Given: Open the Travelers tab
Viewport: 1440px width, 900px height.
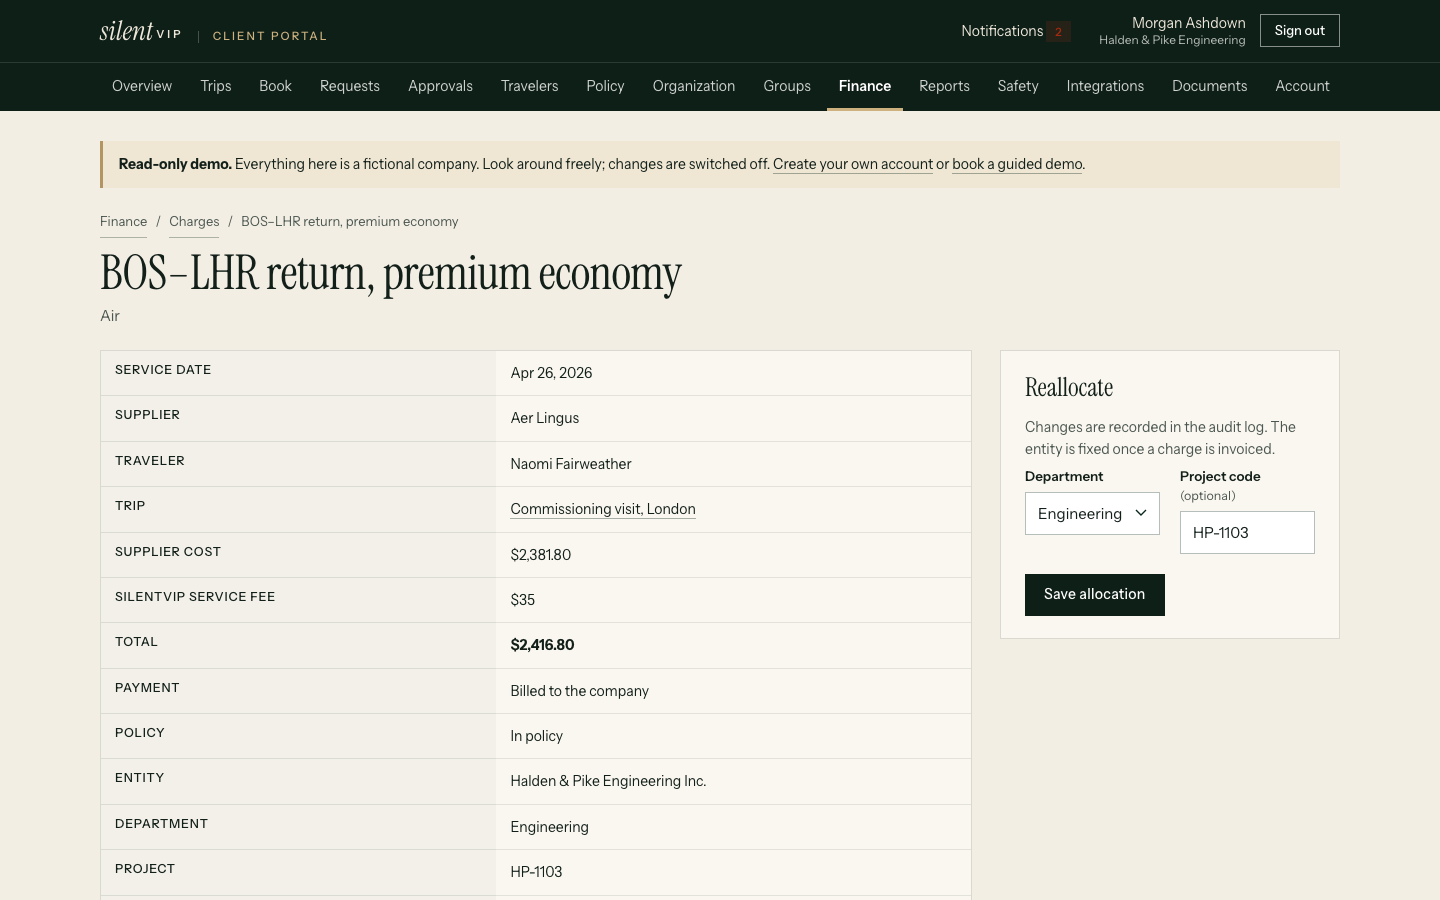Looking at the screenshot, I should (530, 86).
